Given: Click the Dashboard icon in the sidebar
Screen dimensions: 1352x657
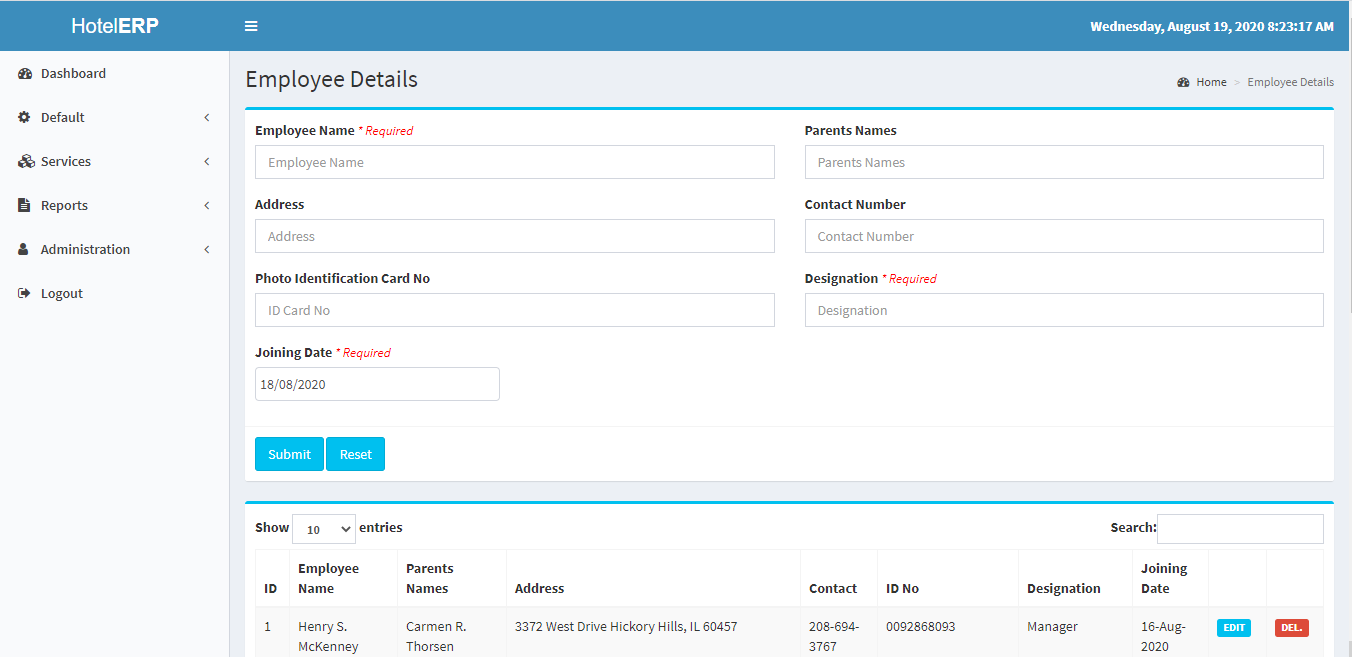Looking at the screenshot, I should pos(24,73).
